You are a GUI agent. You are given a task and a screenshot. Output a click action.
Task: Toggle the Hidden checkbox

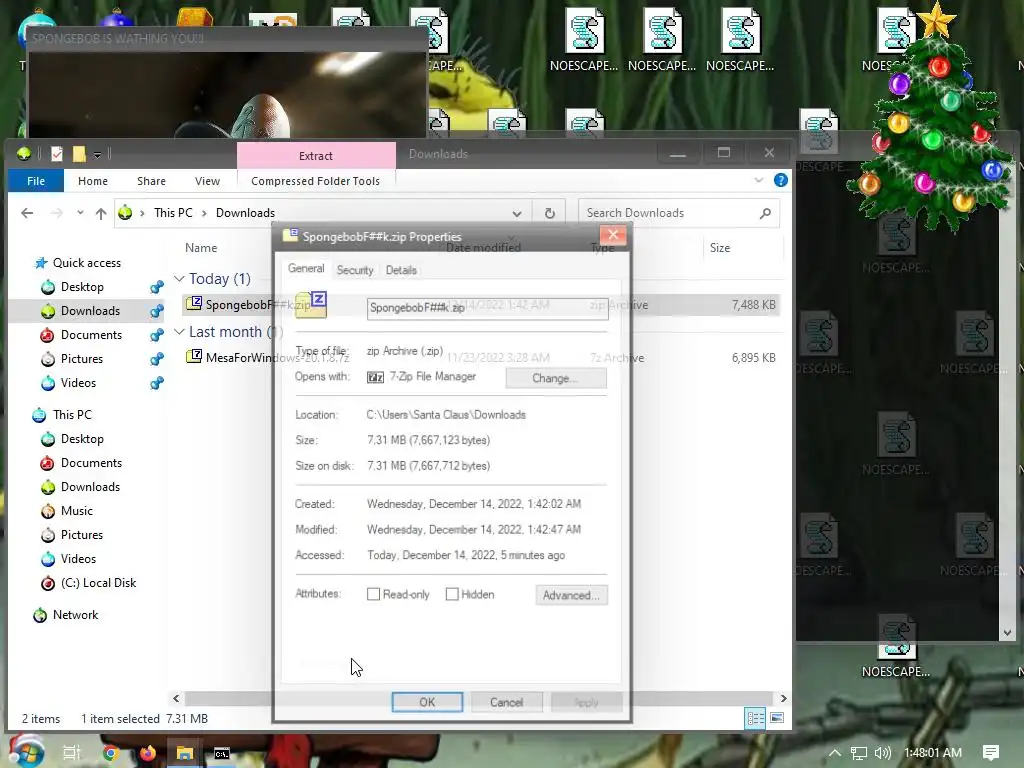tap(452, 594)
